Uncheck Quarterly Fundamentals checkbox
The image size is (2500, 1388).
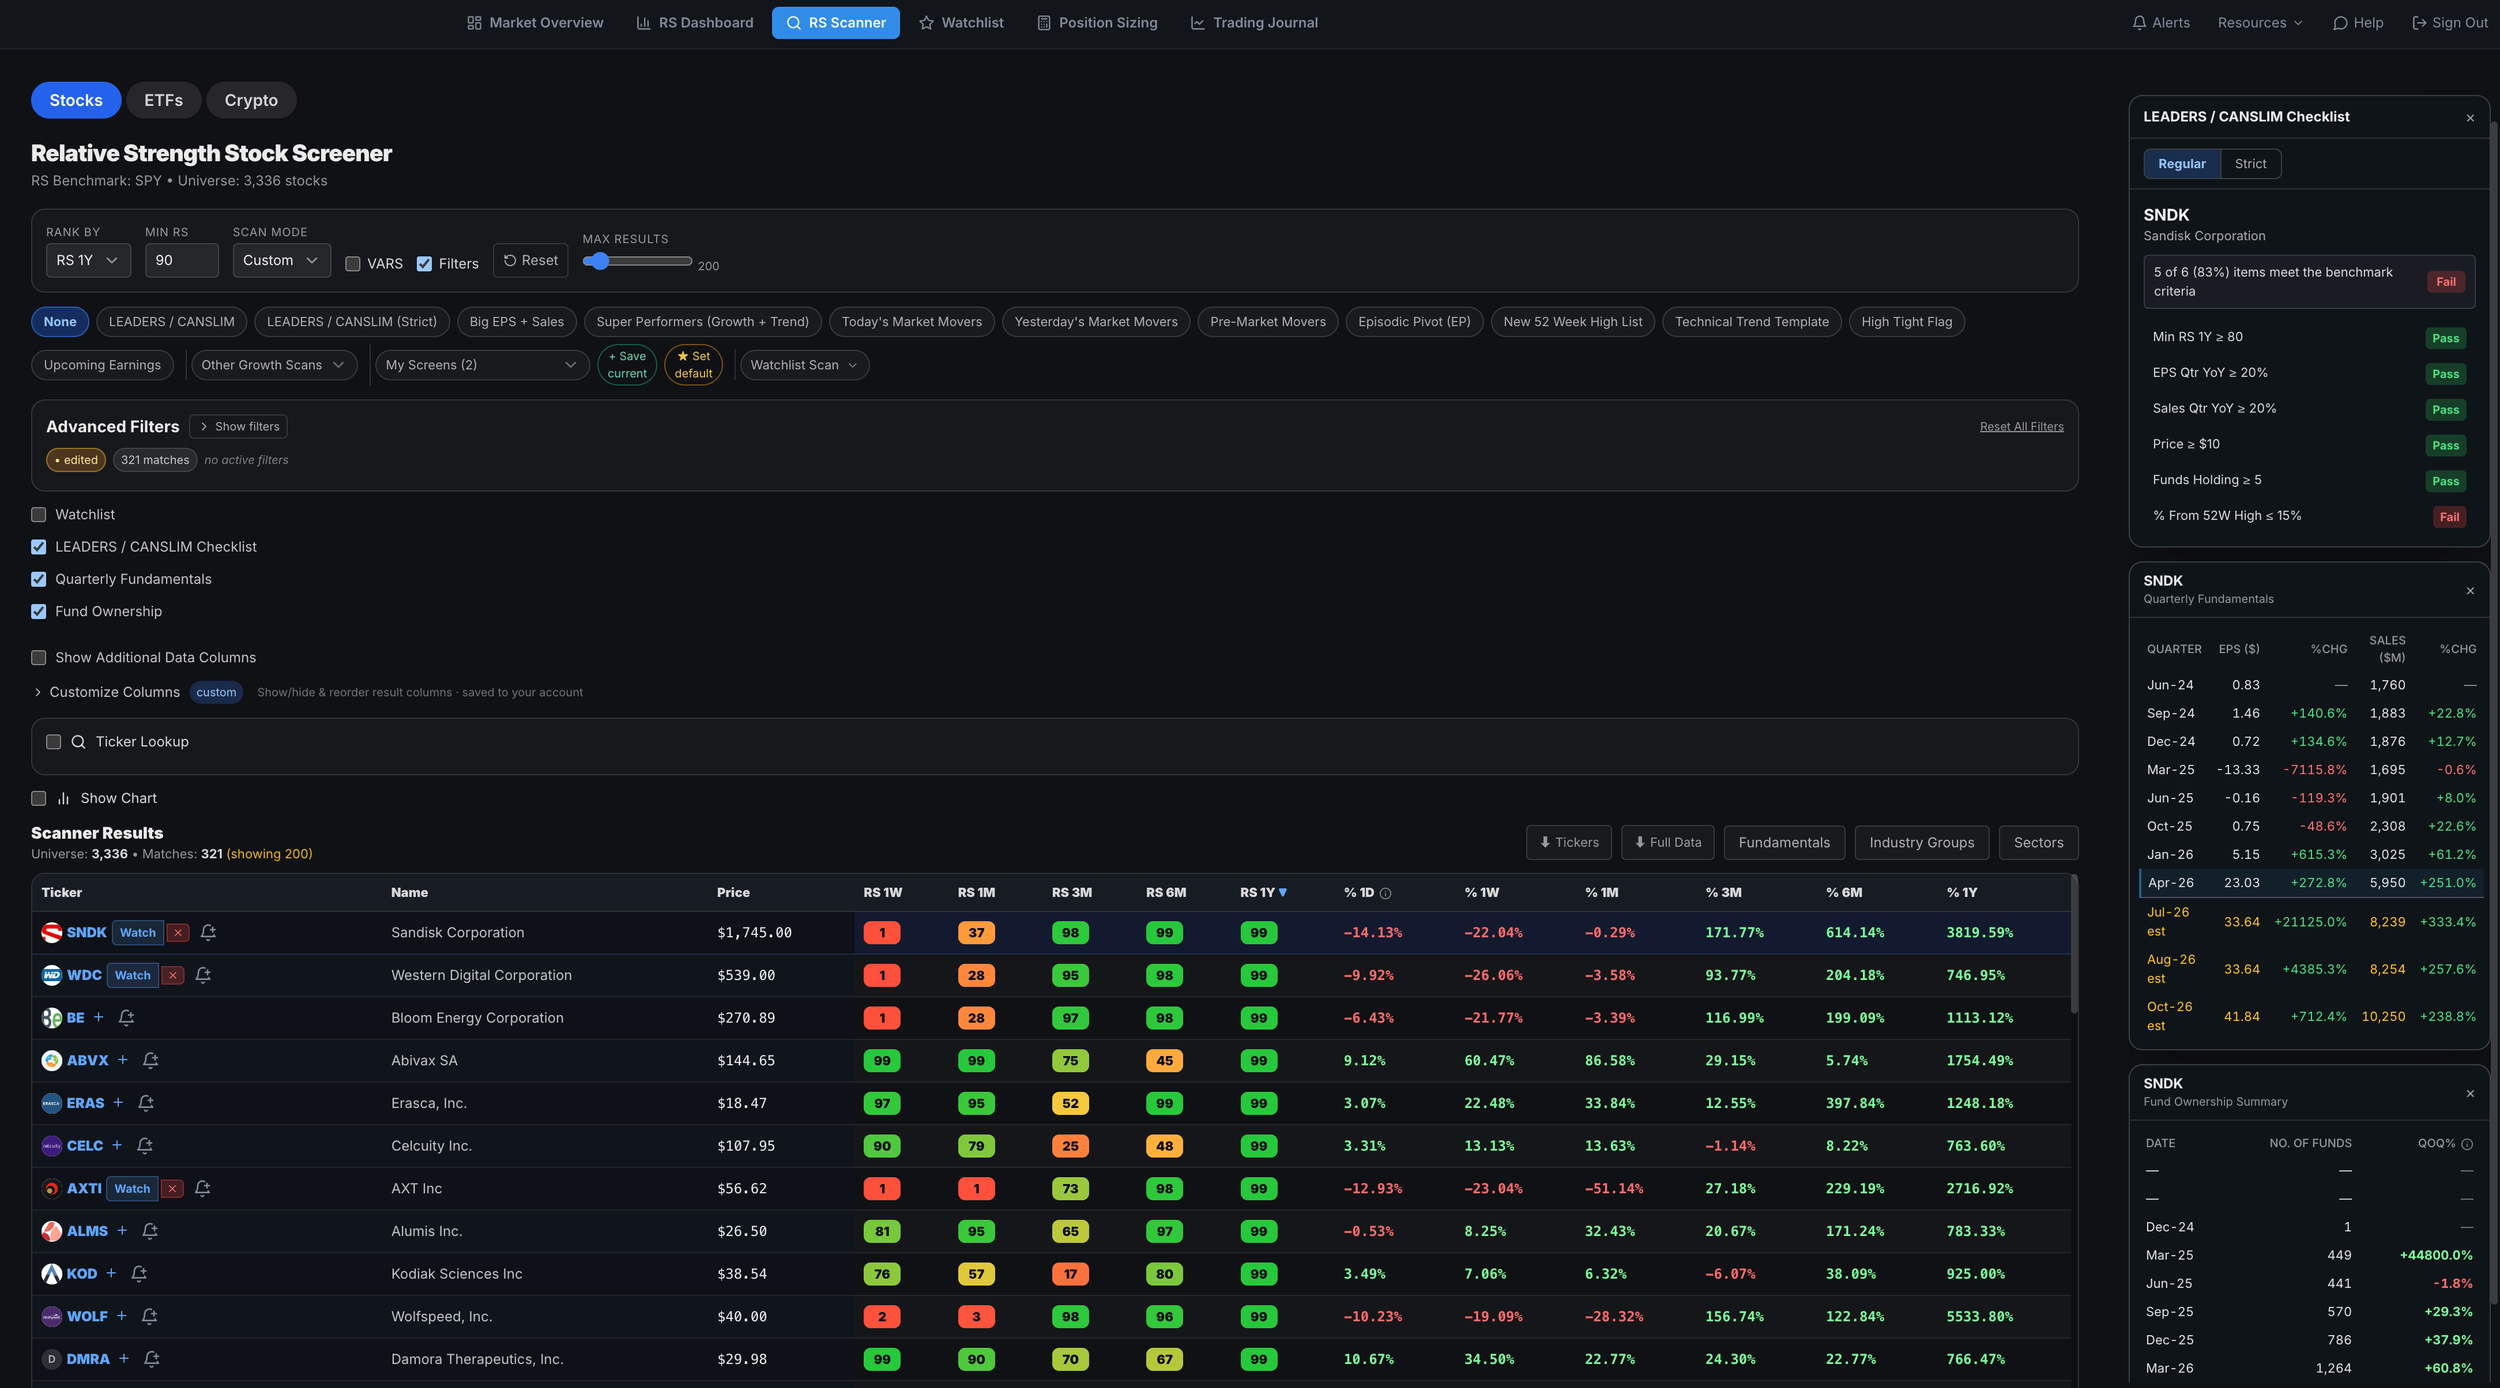(x=39, y=579)
